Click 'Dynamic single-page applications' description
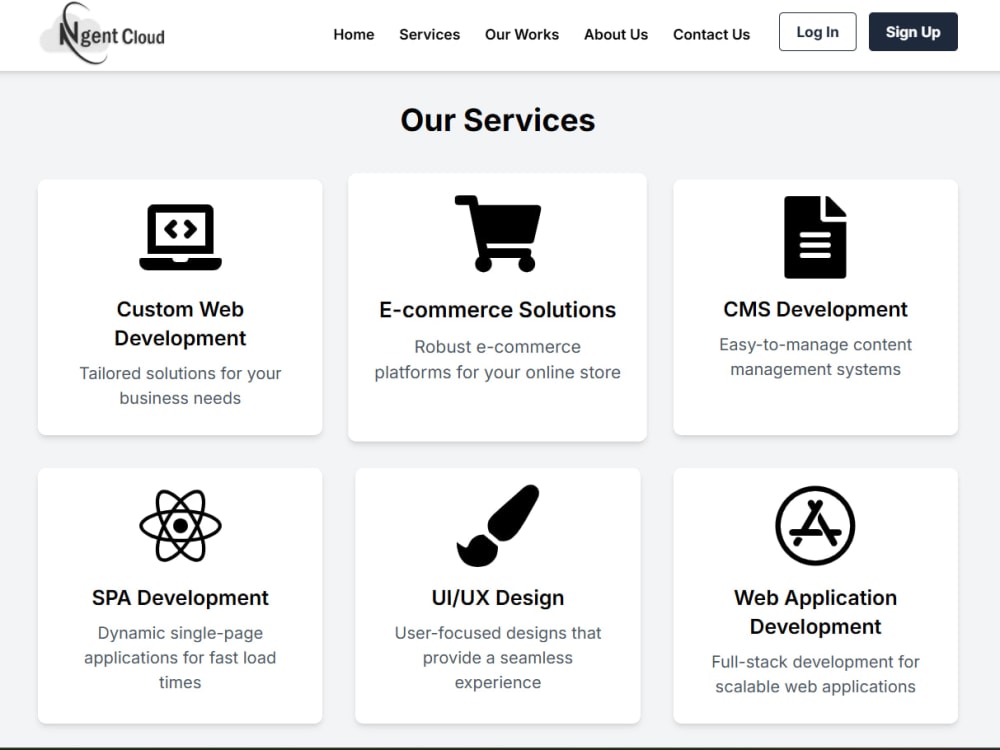The image size is (1000, 750). point(180,658)
